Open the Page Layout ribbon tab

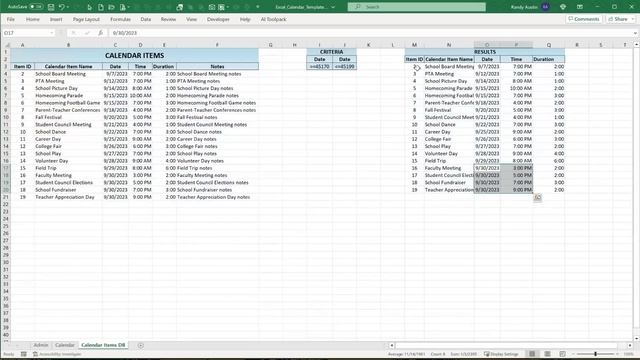(x=86, y=19)
